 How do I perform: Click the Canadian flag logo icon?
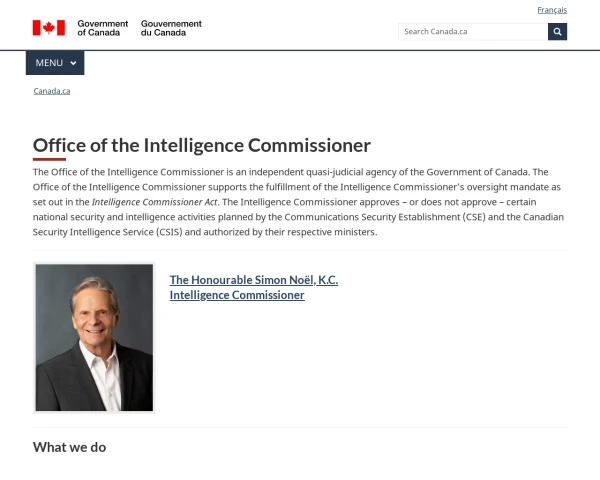coord(48,27)
